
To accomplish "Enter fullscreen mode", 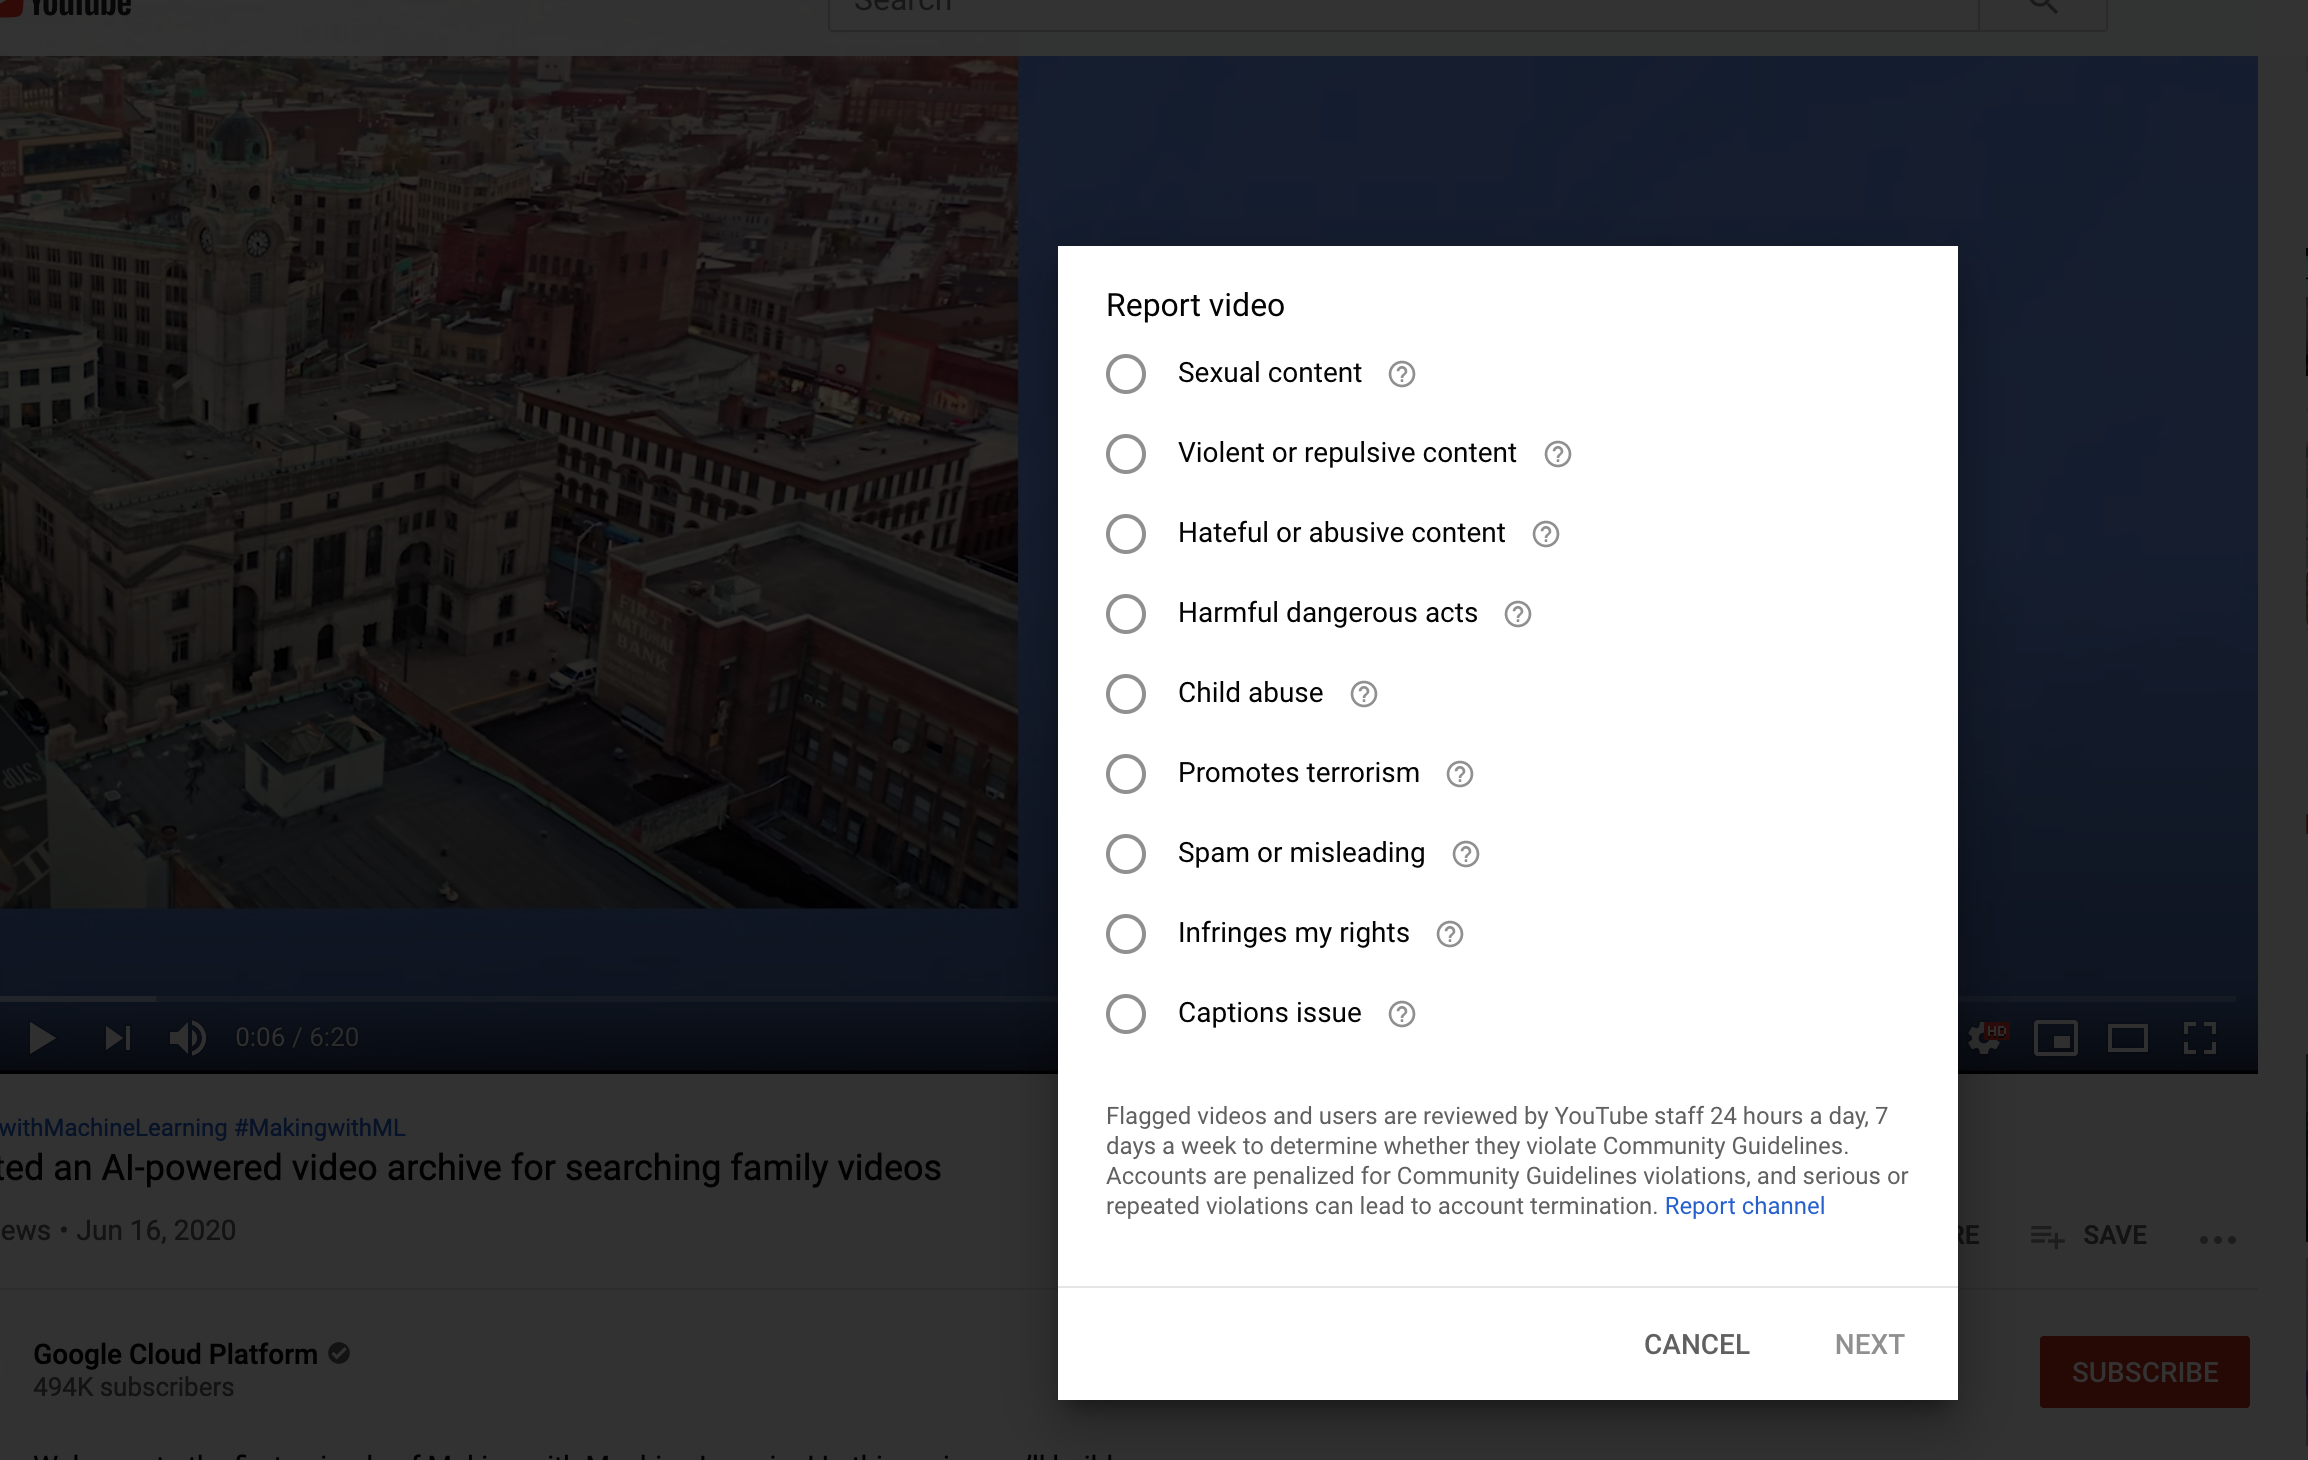I will (2197, 1037).
